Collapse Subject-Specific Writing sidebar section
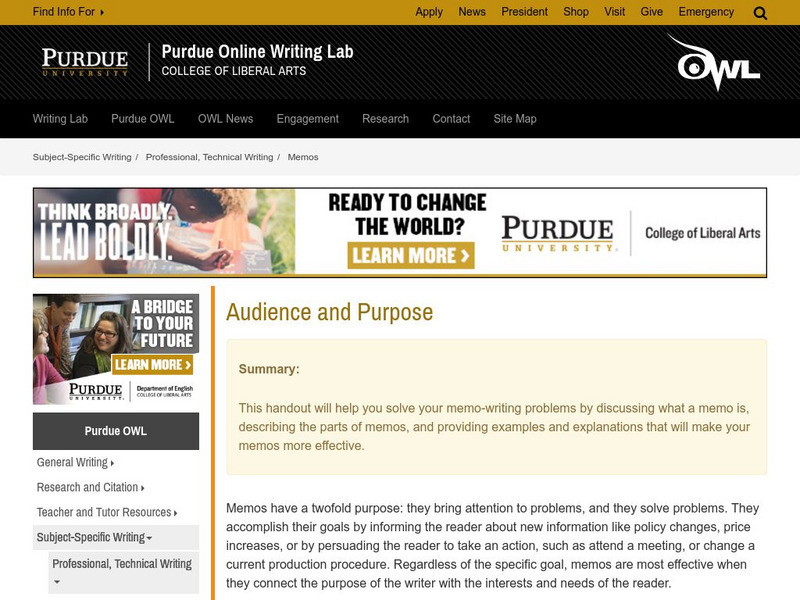 point(116,537)
